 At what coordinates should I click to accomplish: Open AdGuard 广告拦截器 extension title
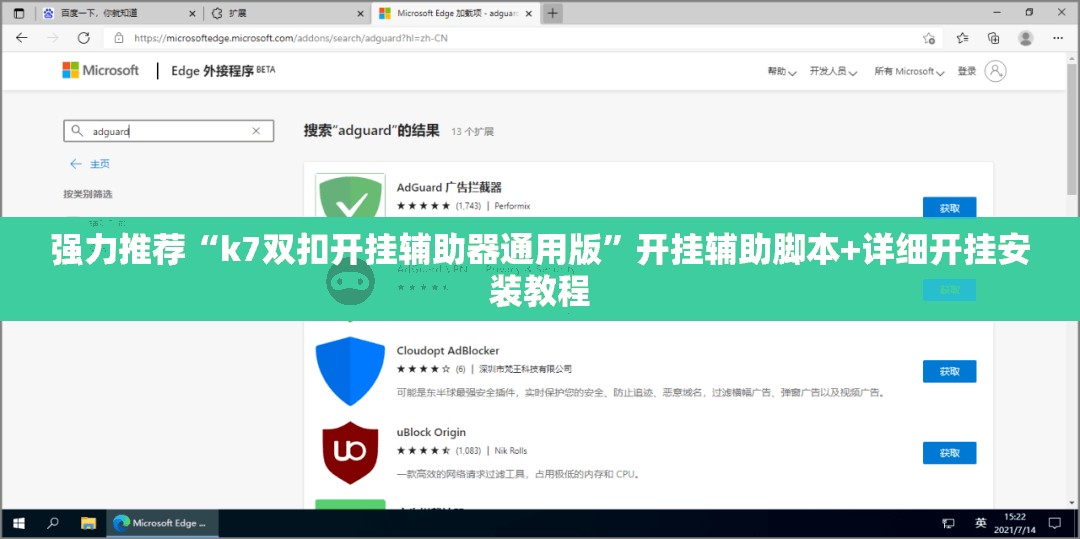coord(449,187)
